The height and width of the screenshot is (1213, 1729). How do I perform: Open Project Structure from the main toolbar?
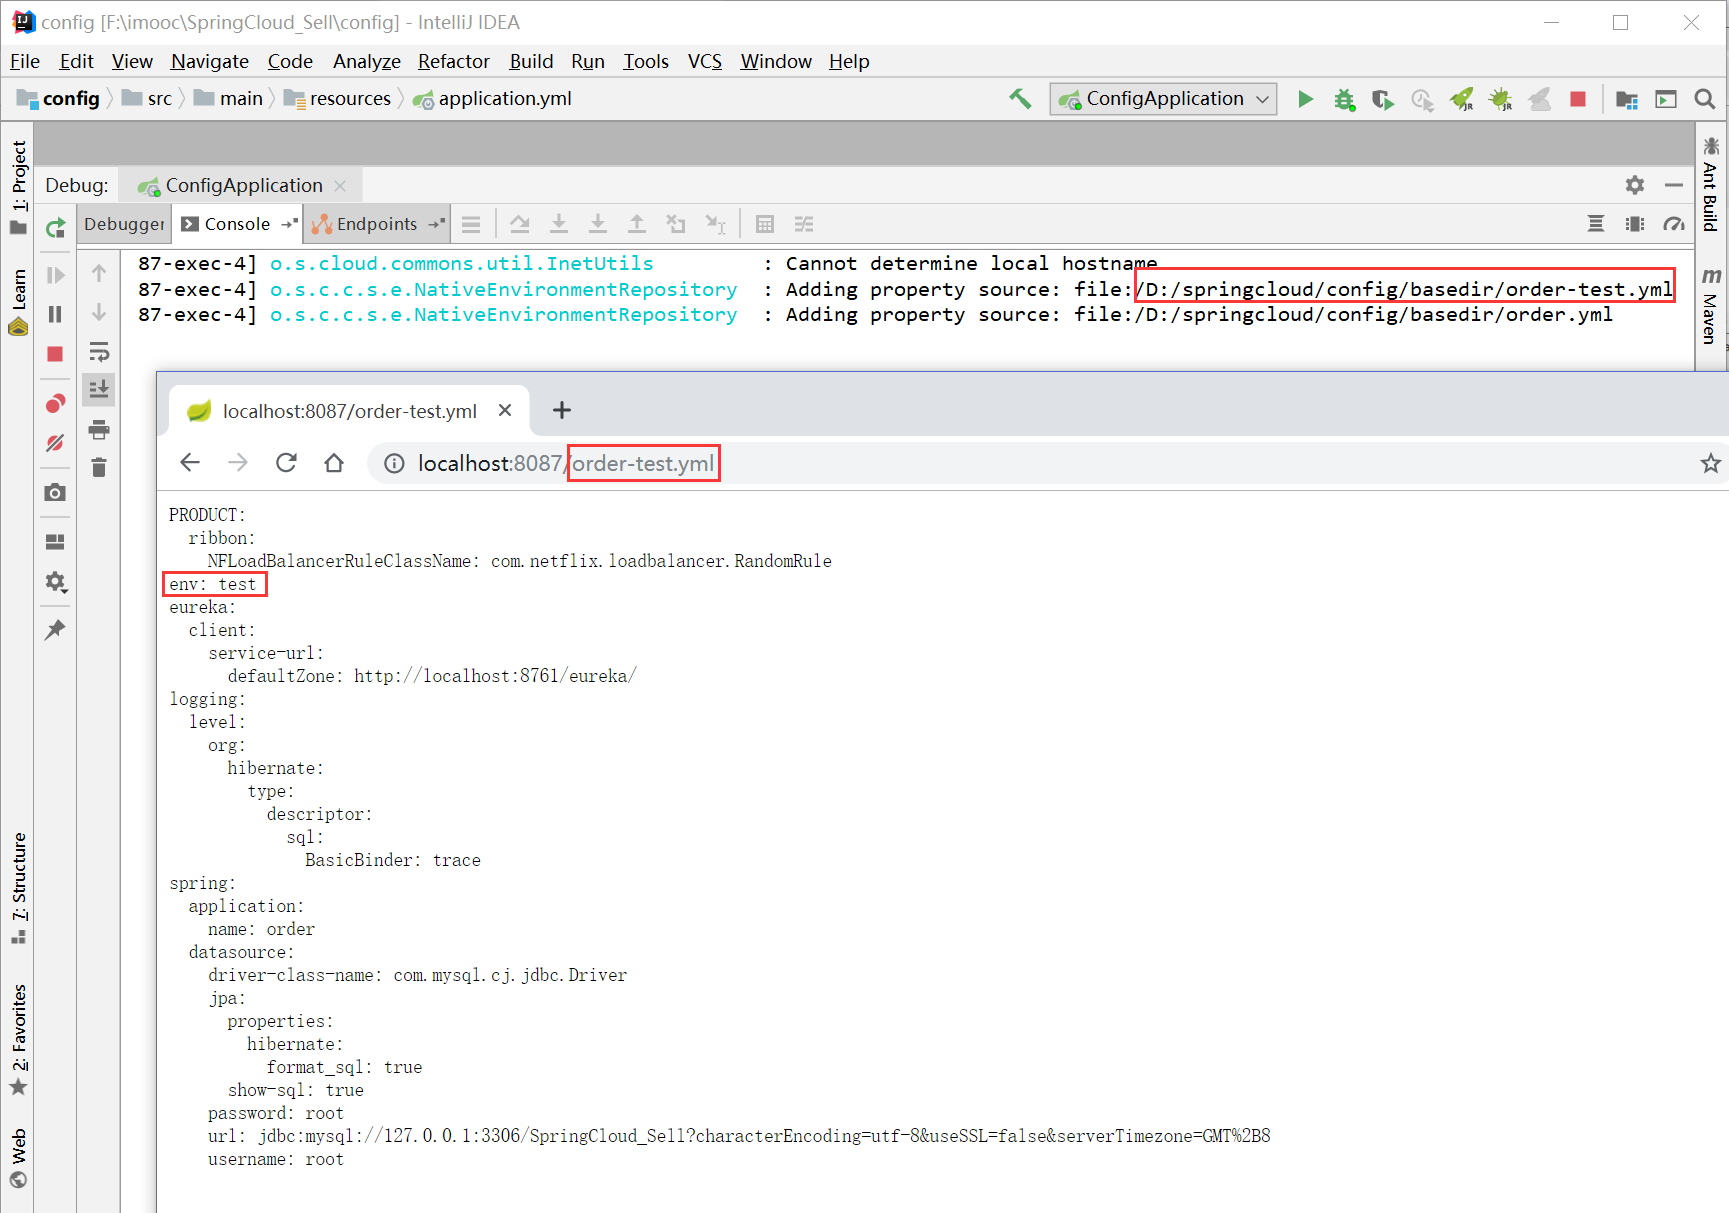pyautogui.click(x=1627, y=99)
